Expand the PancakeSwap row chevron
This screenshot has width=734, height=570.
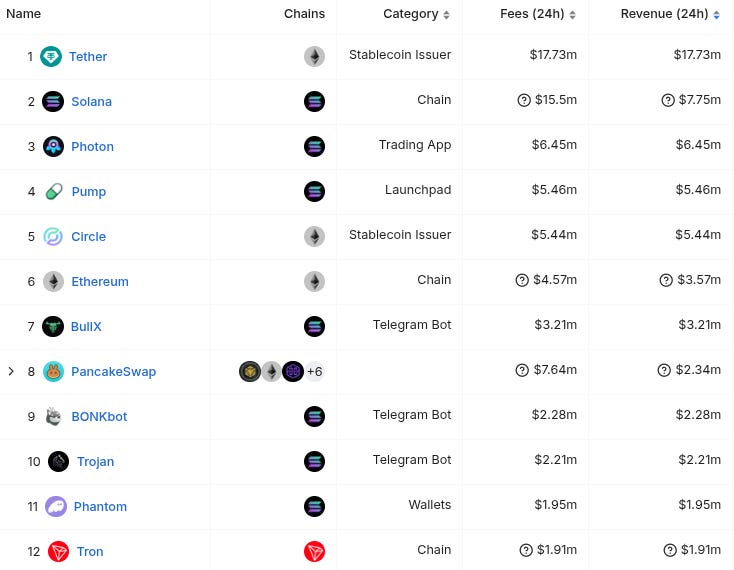click(x=11, y=372)
